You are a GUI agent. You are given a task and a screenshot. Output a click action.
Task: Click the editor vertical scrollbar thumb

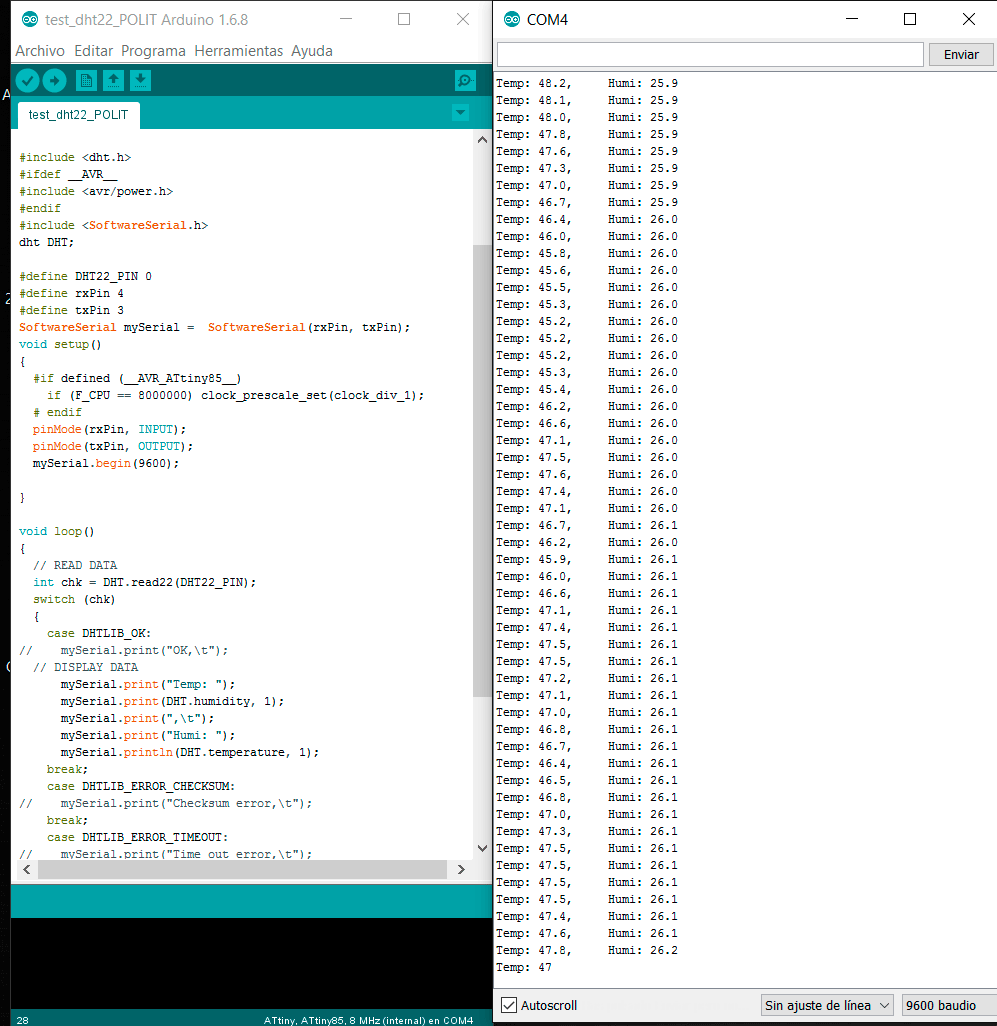point(482,471)
